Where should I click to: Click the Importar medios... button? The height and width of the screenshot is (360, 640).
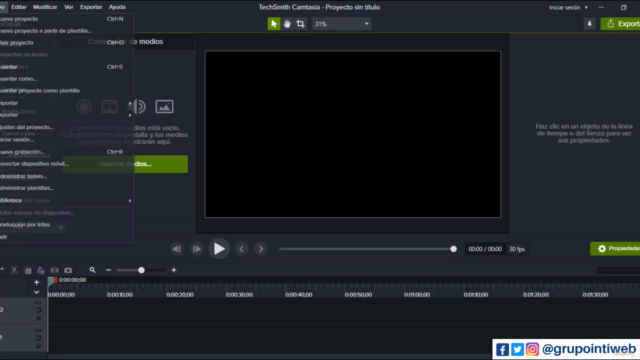pos(126,164)
